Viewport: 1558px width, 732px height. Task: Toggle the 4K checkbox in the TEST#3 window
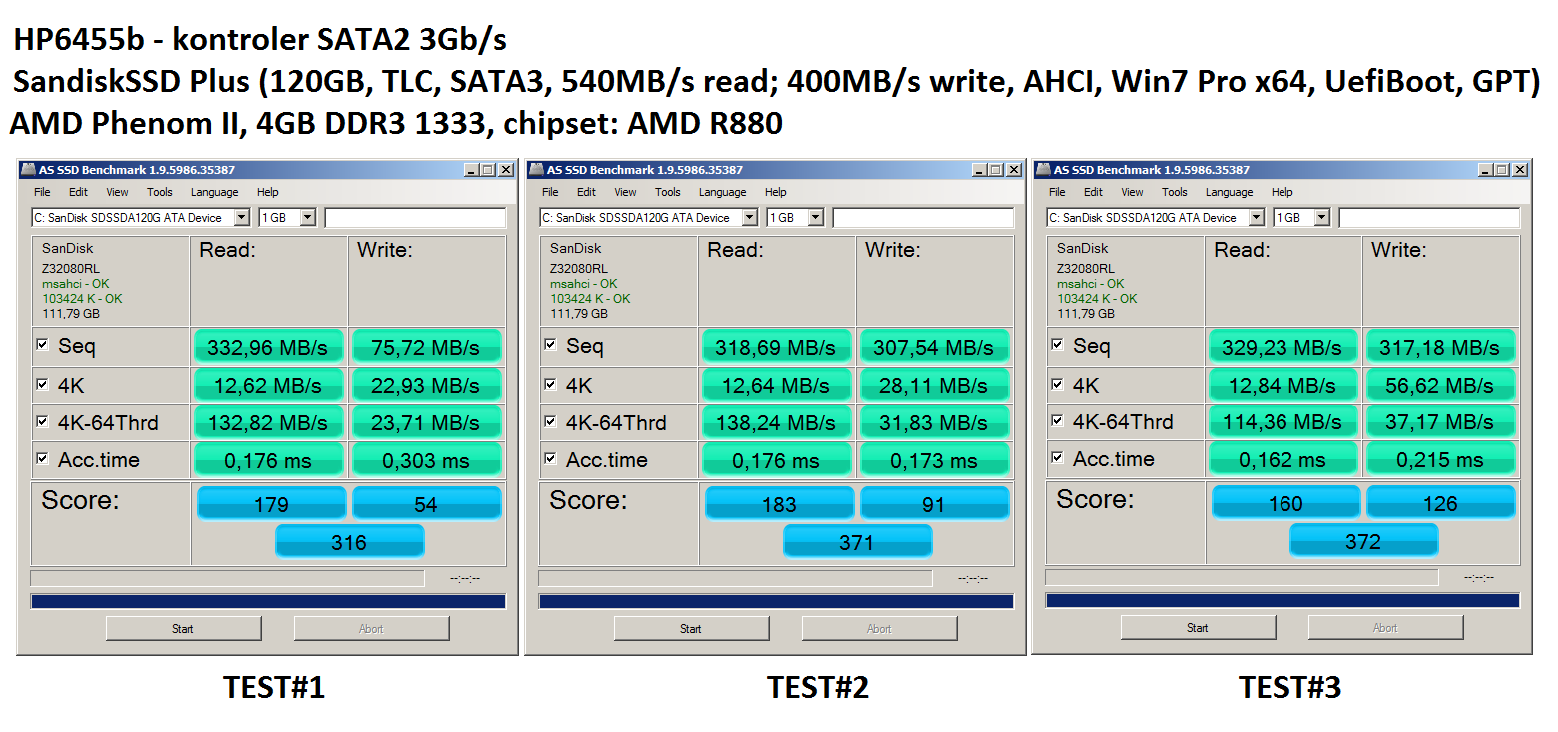tap(1057, 383)
